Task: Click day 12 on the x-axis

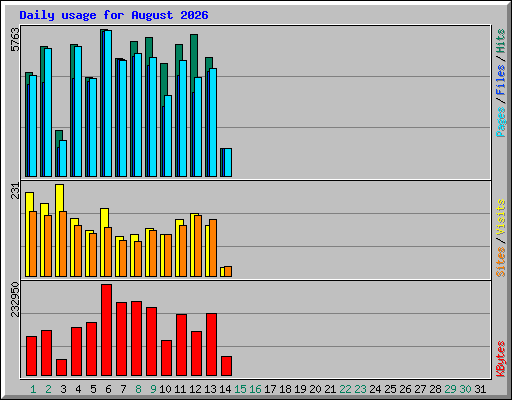Action: (x=195, y=389)
